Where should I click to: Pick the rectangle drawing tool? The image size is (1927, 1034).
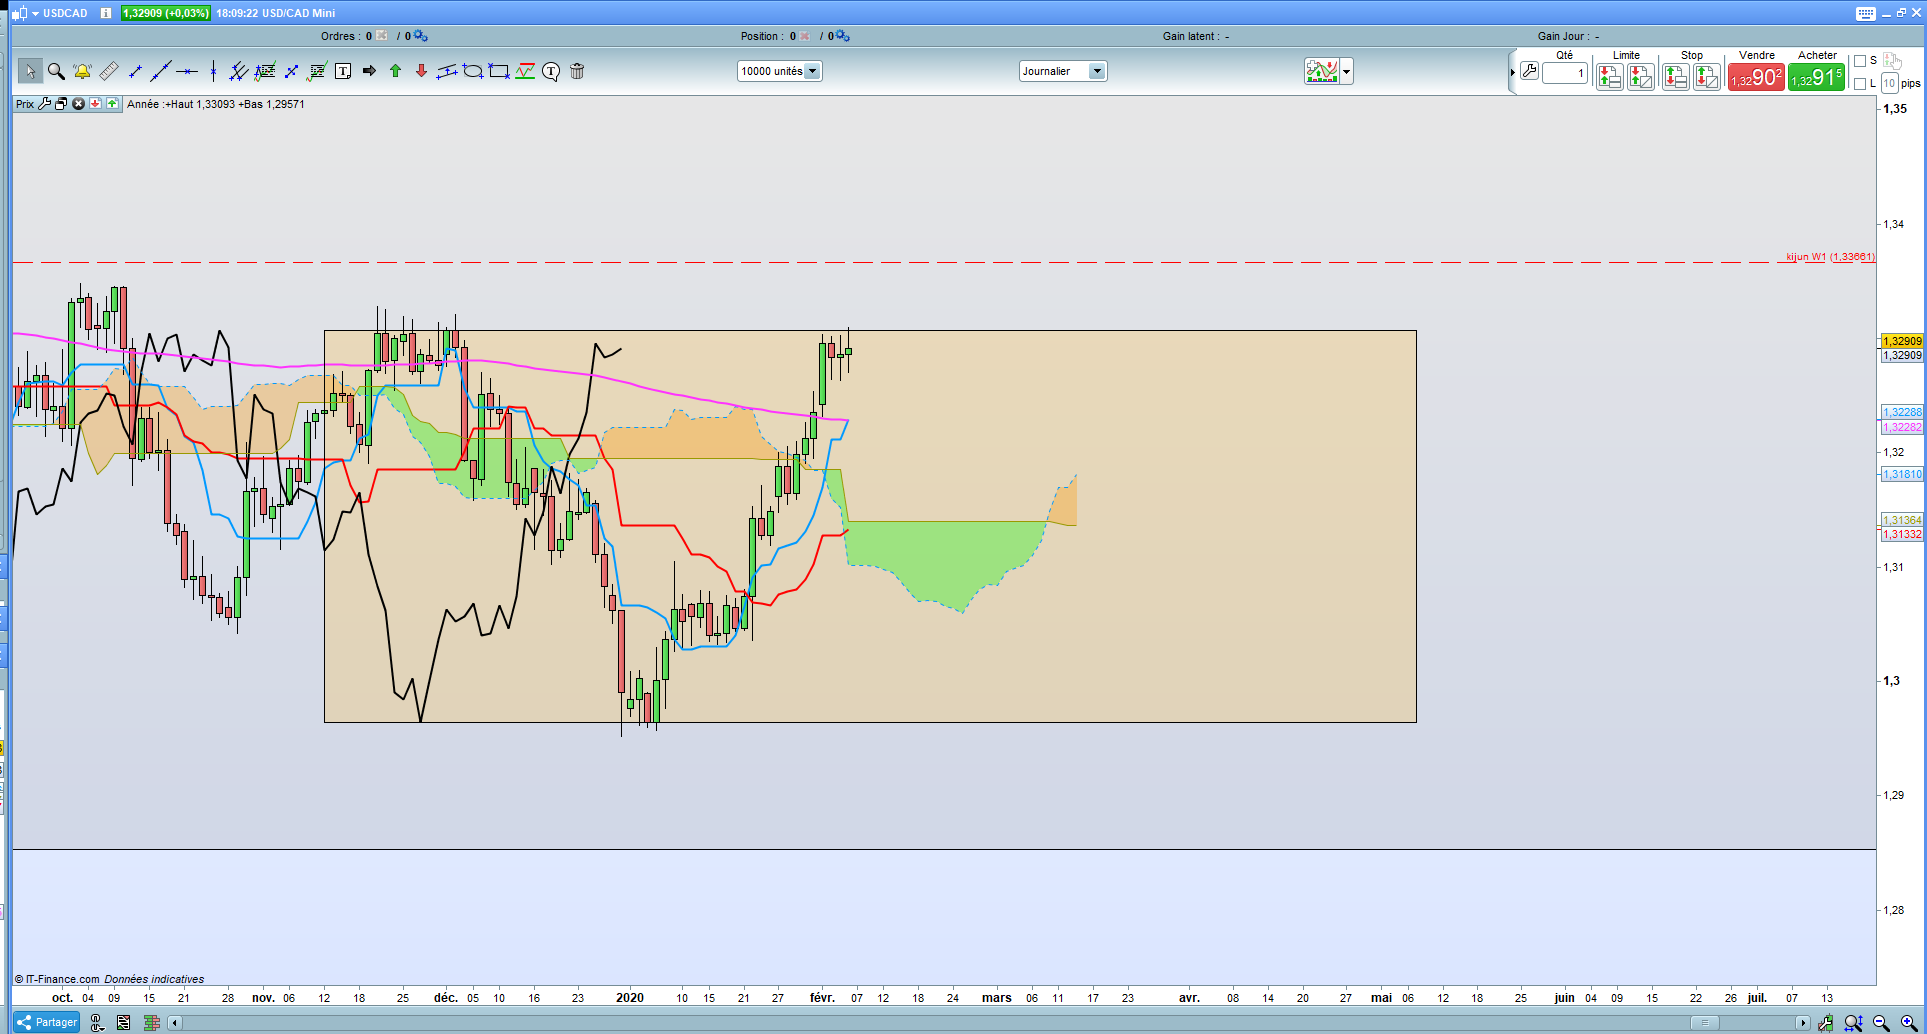499,71
